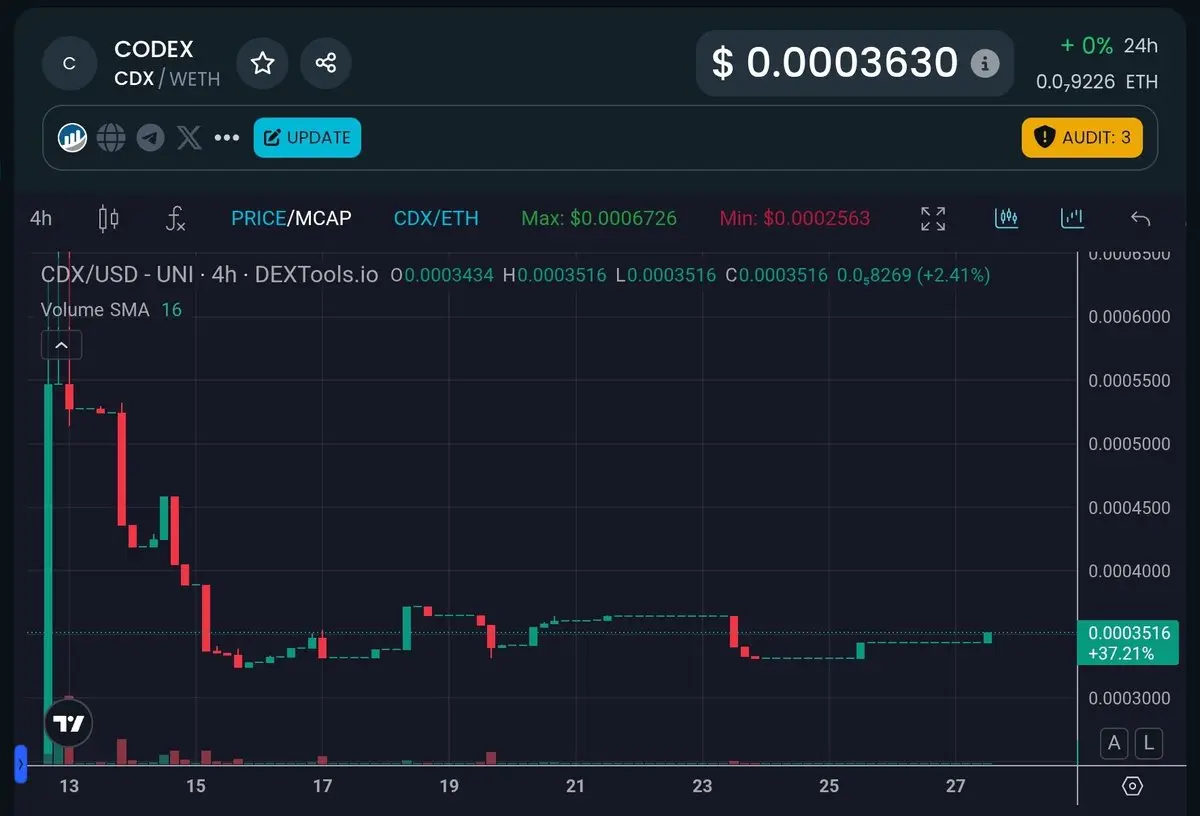
Task: Switch chart to MCAP view
Action: pos(322,218)
